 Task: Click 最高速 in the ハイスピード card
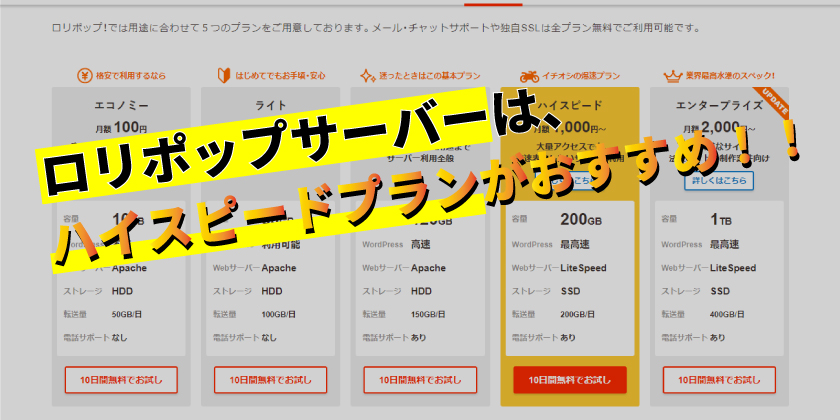click(575, 244)
